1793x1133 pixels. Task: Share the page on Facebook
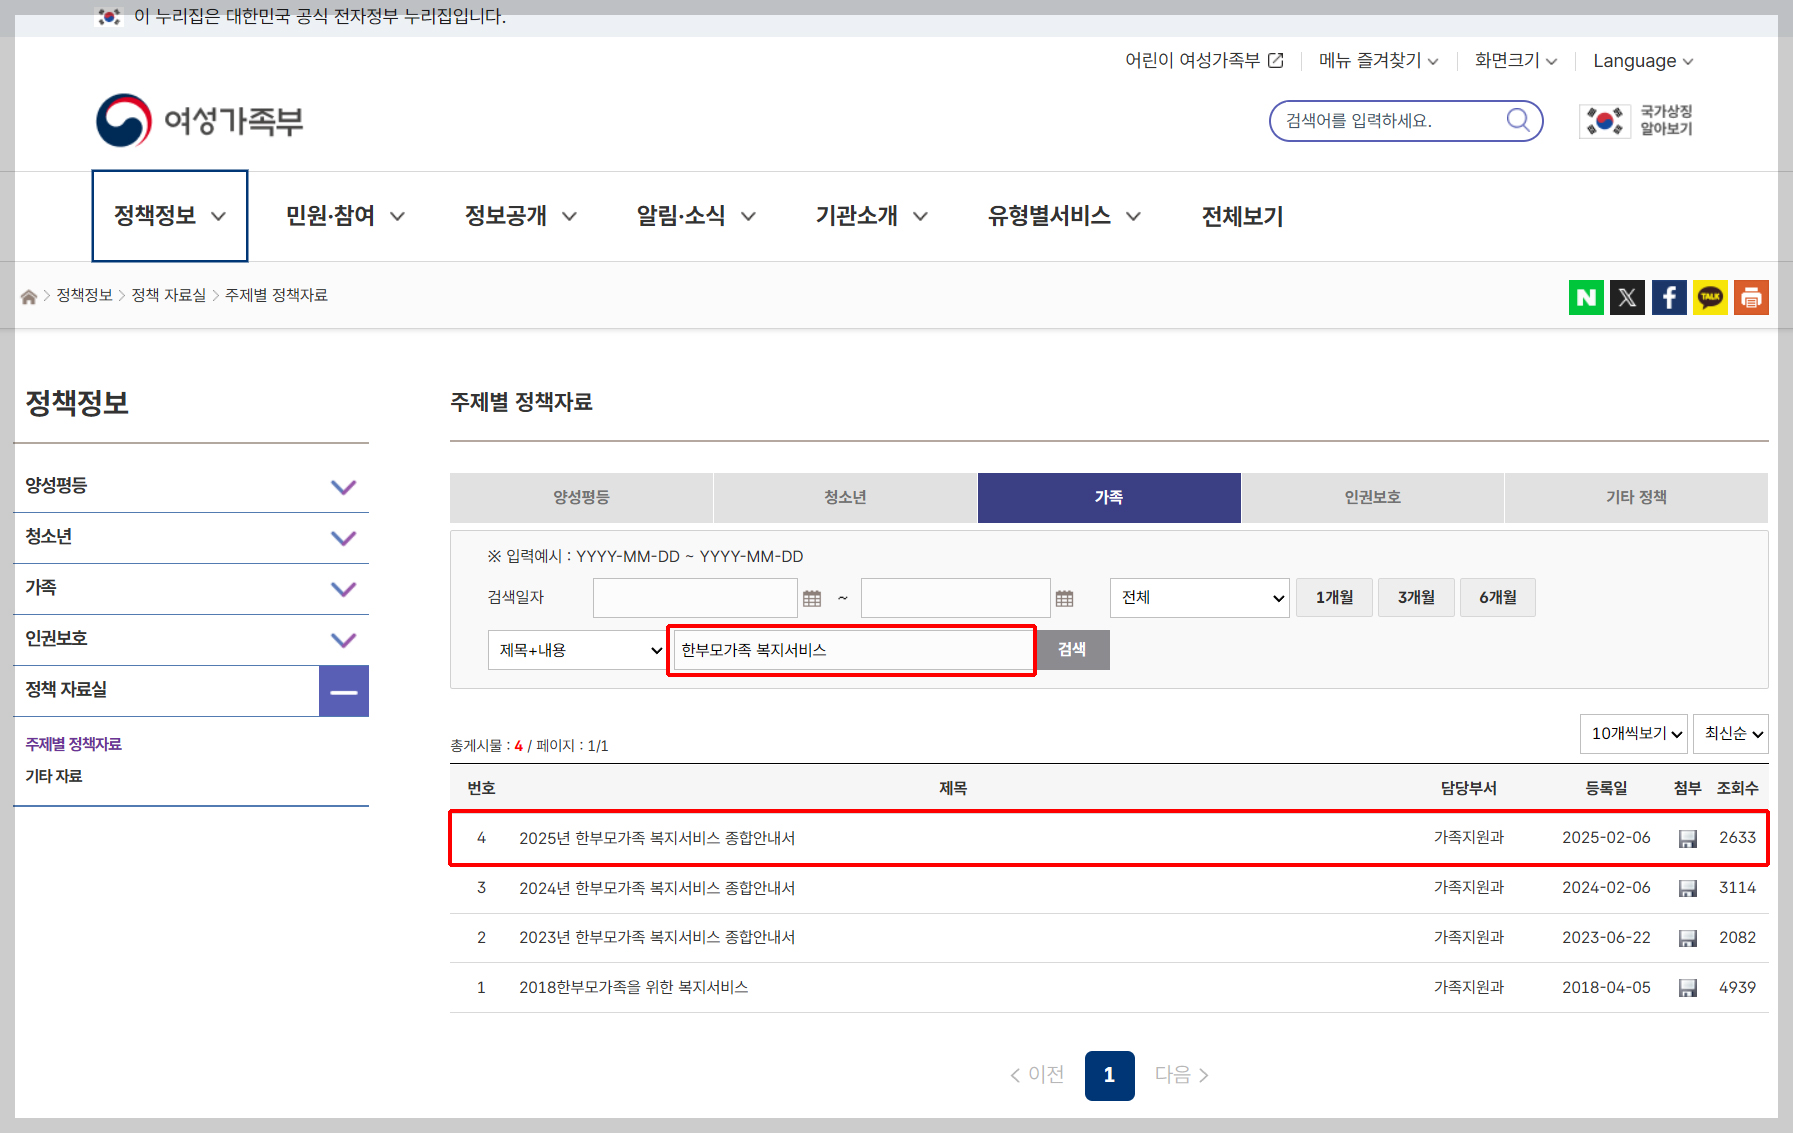1668,297
